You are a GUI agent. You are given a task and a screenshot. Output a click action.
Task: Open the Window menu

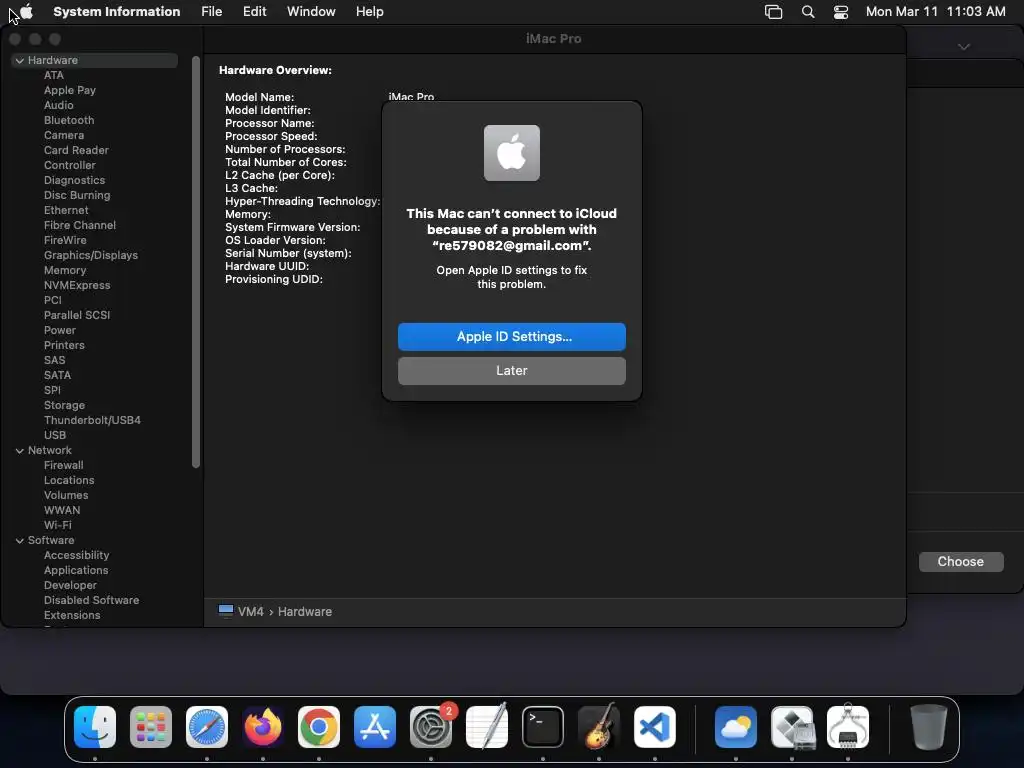click(311, 12)
